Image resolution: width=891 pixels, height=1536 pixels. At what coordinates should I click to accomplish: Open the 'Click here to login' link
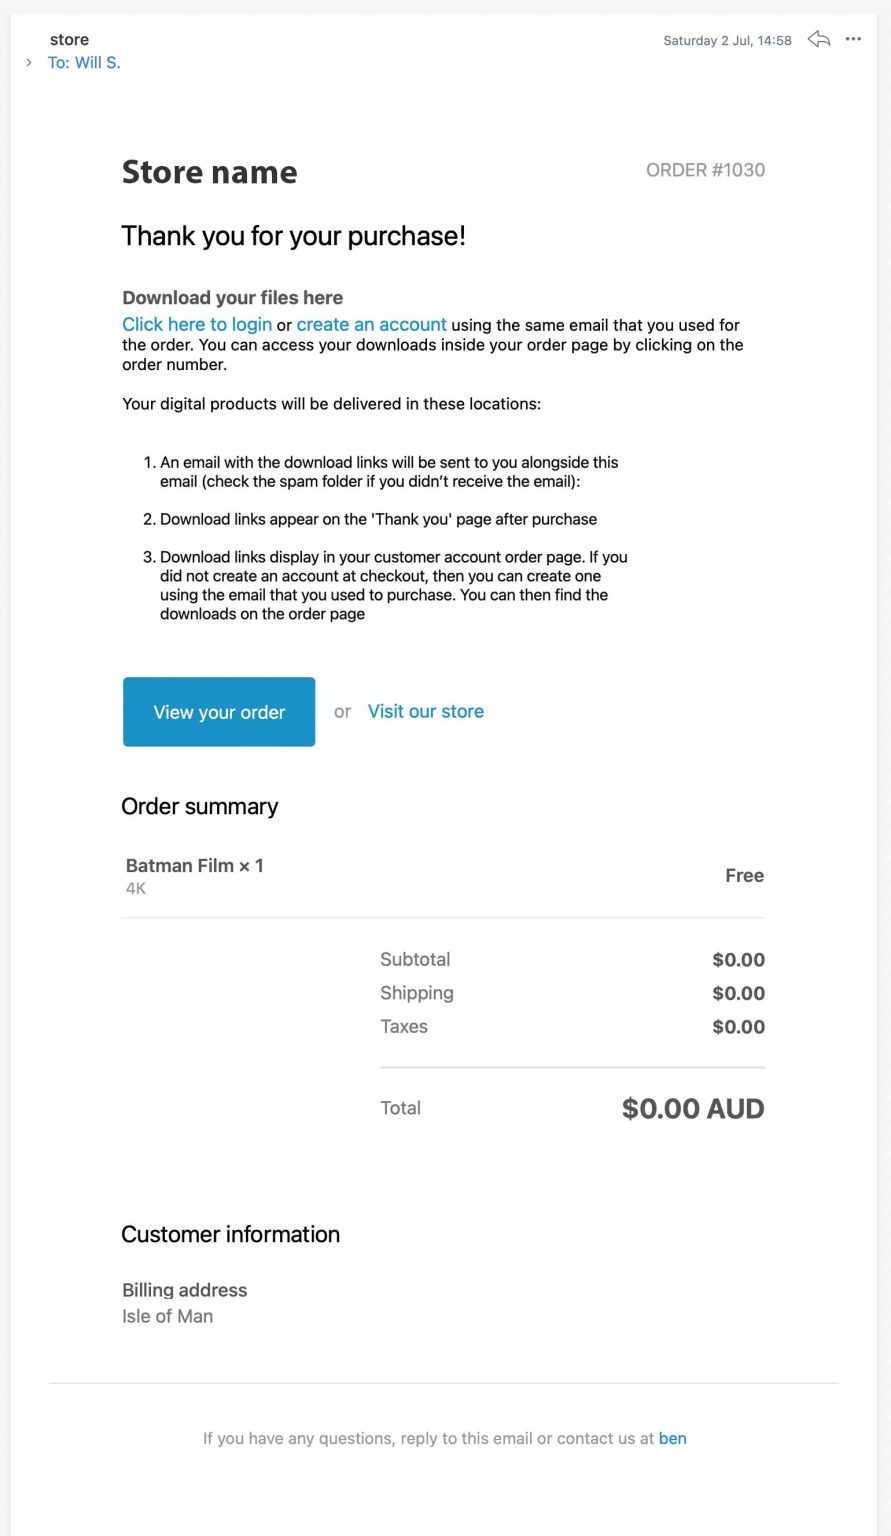(197, 325)
